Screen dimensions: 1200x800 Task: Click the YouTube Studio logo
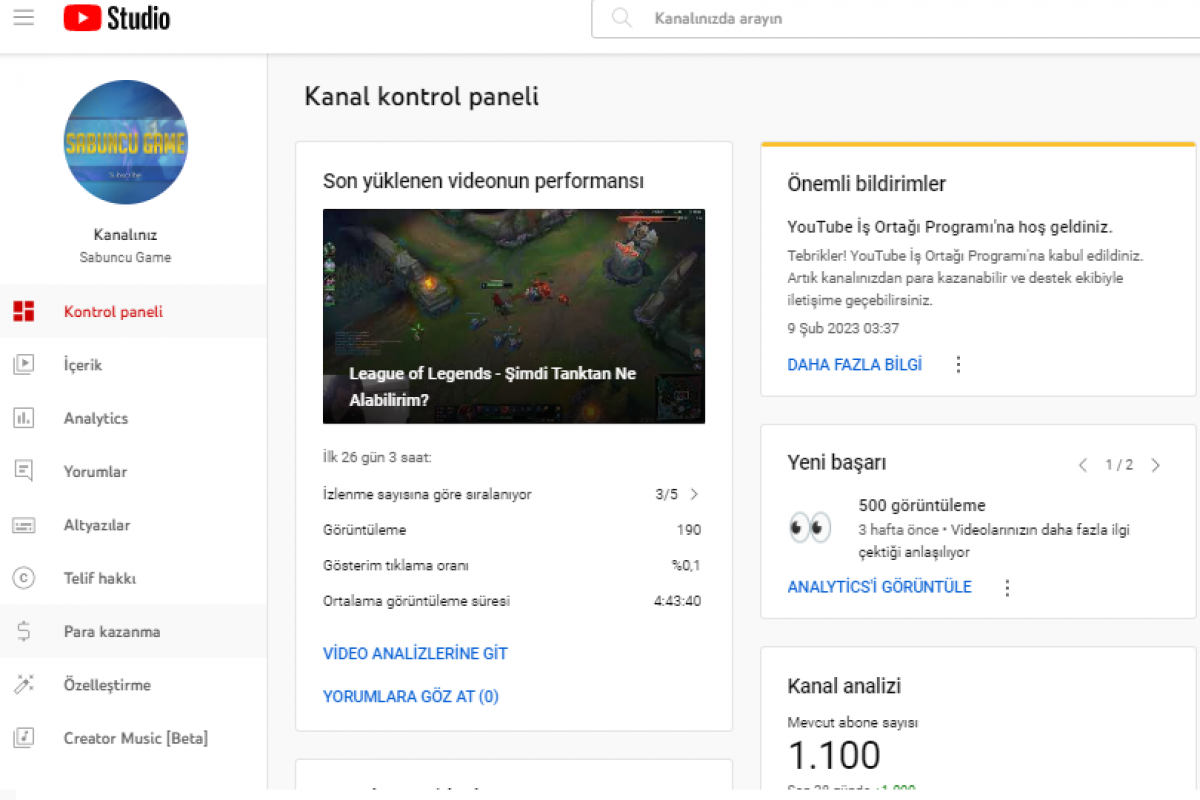click(x=117, y=18)
